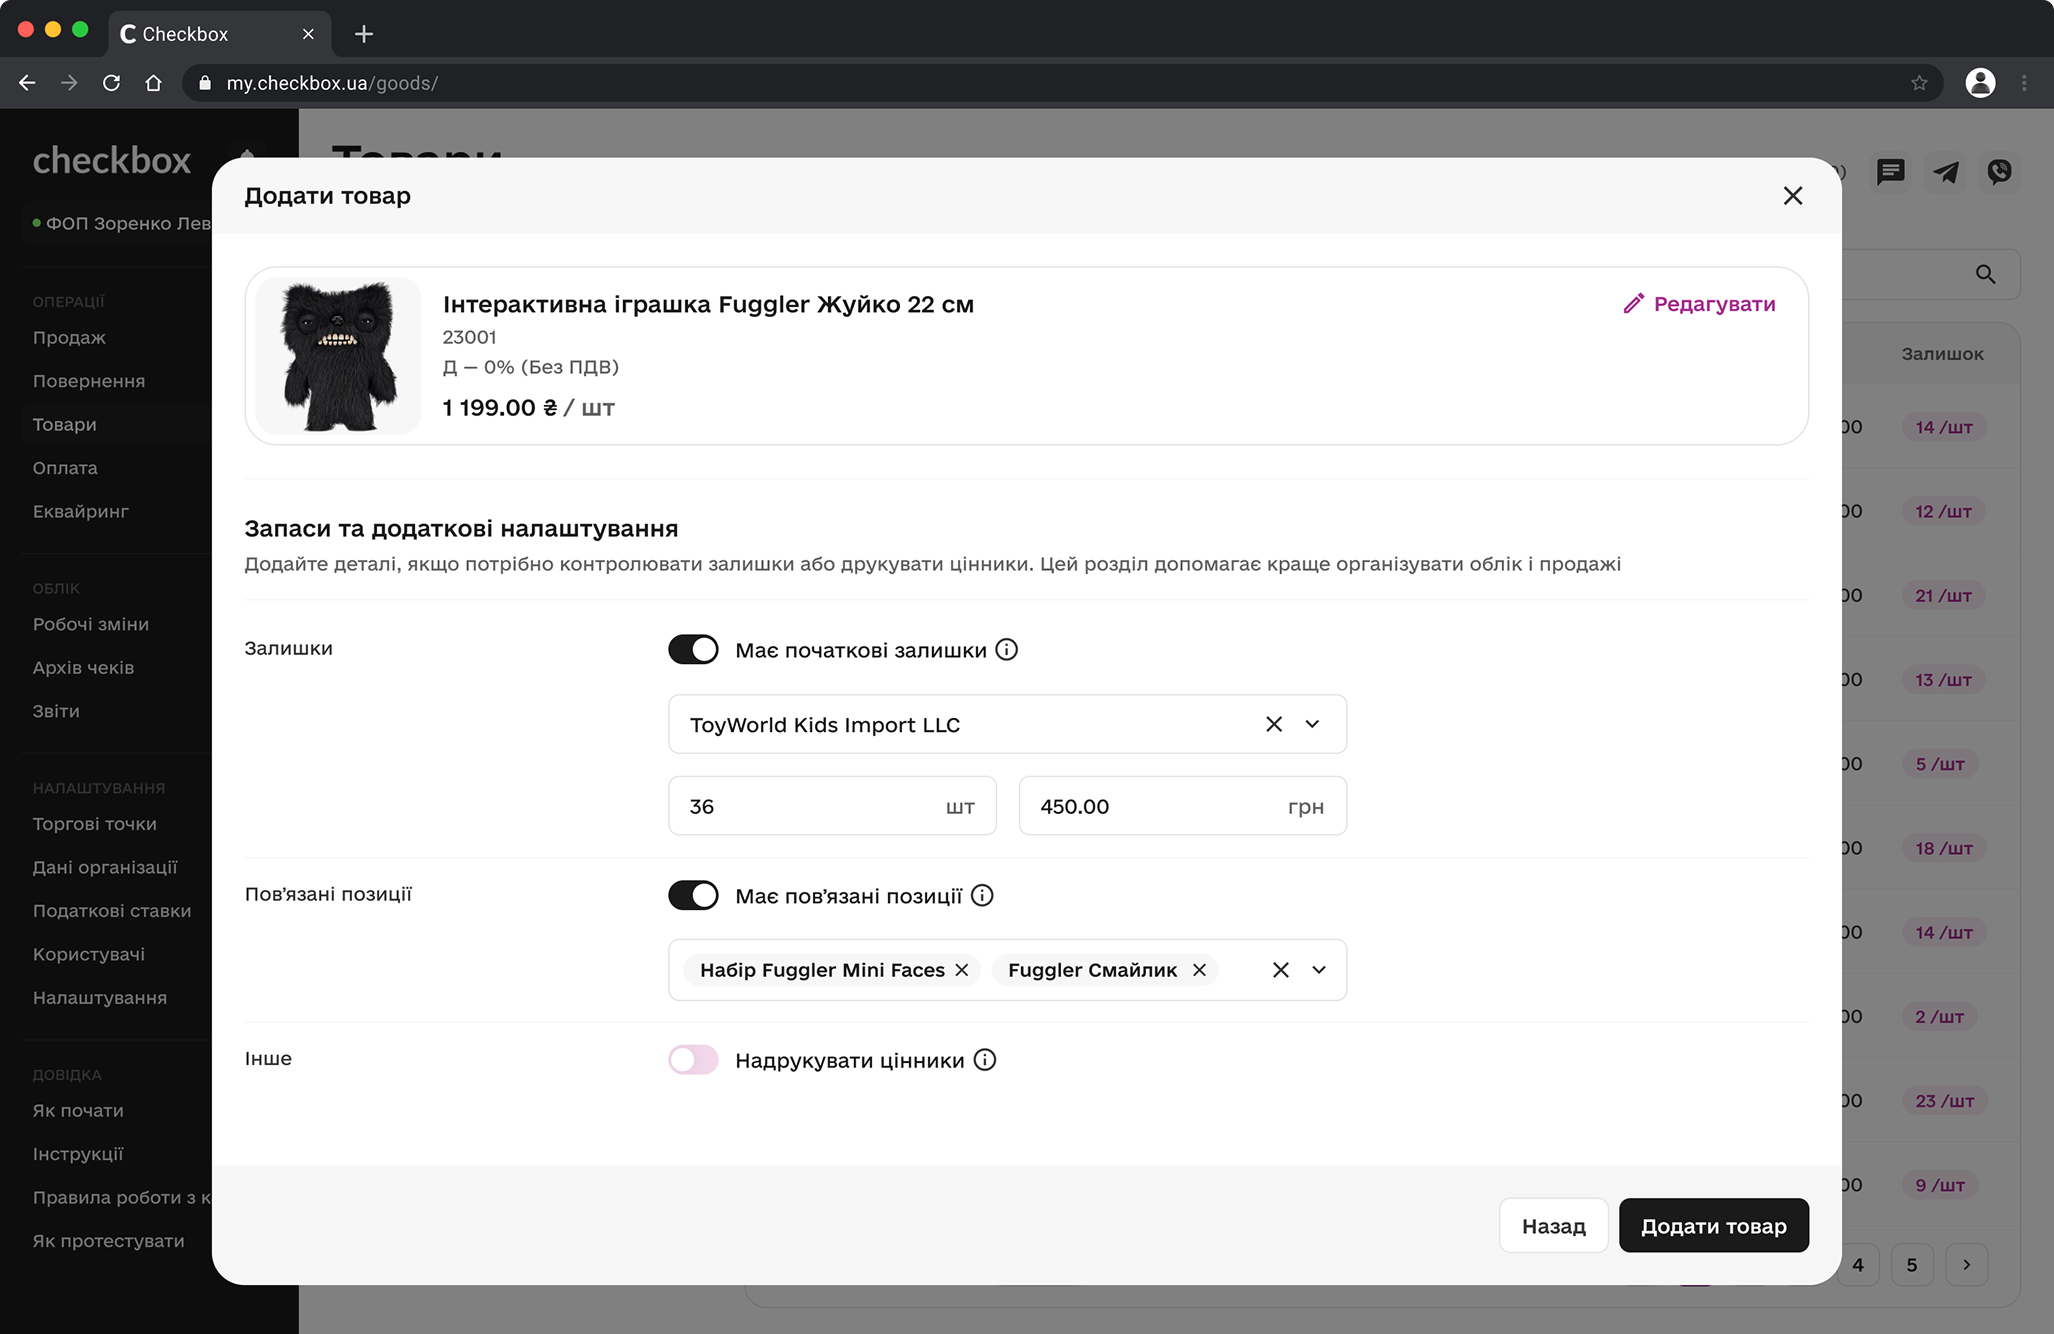Toggle Має початкові залишки switch
Image resolution: width=2054 pixels, height=1334 pixels.
pyautogui.click(x=693, y=649)
